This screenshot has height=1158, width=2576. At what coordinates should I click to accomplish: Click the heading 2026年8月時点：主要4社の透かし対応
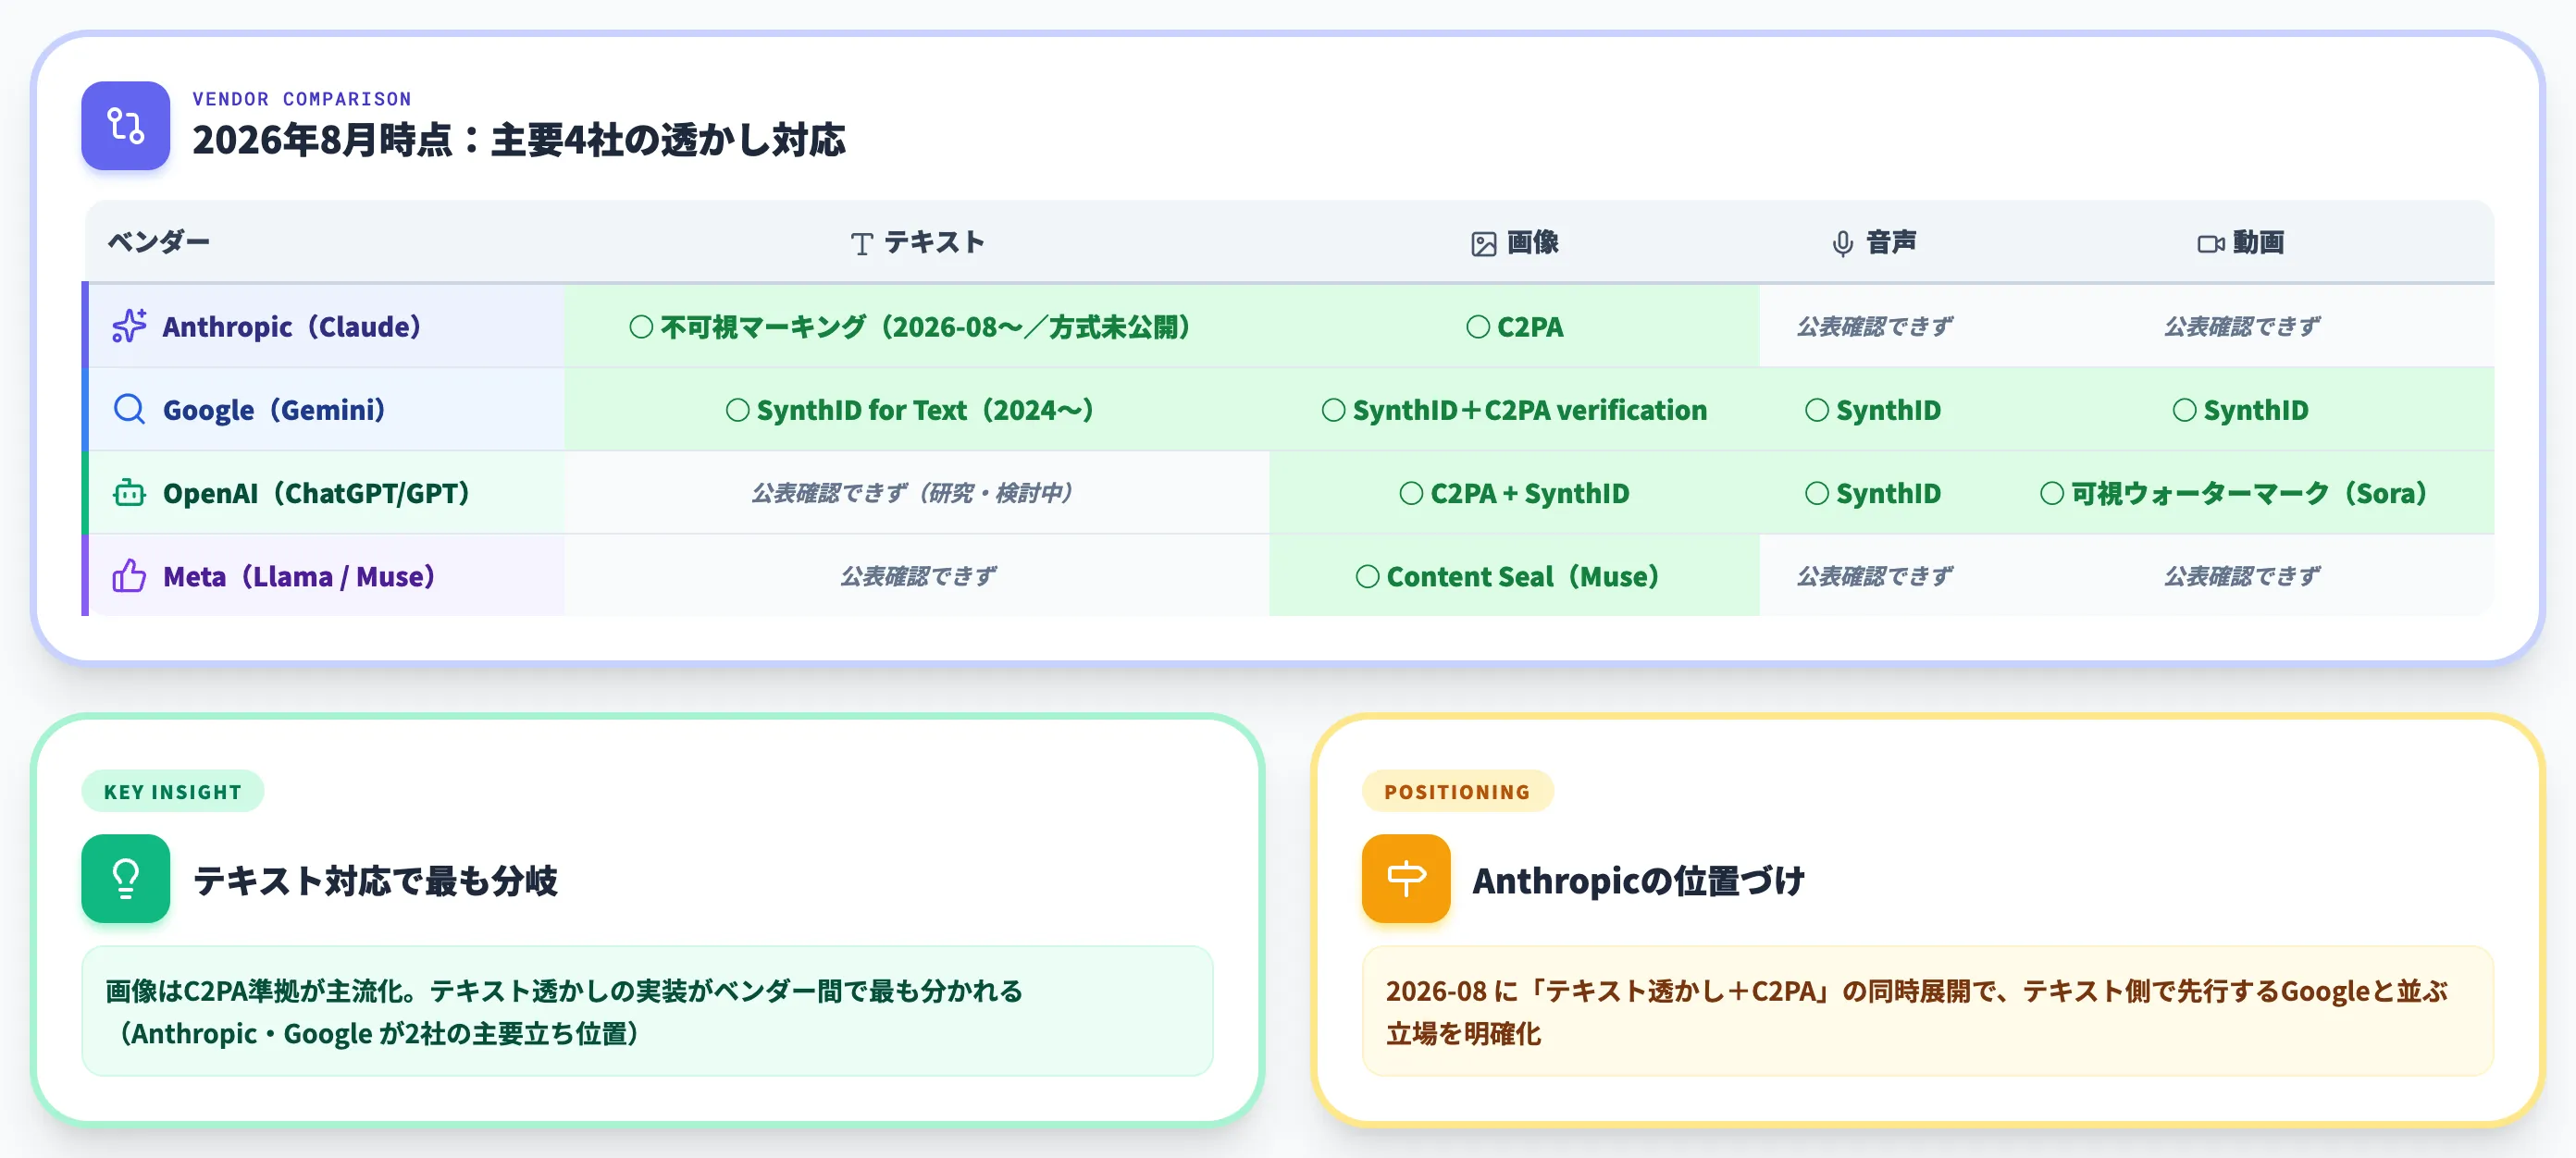(x=519, y=139)
